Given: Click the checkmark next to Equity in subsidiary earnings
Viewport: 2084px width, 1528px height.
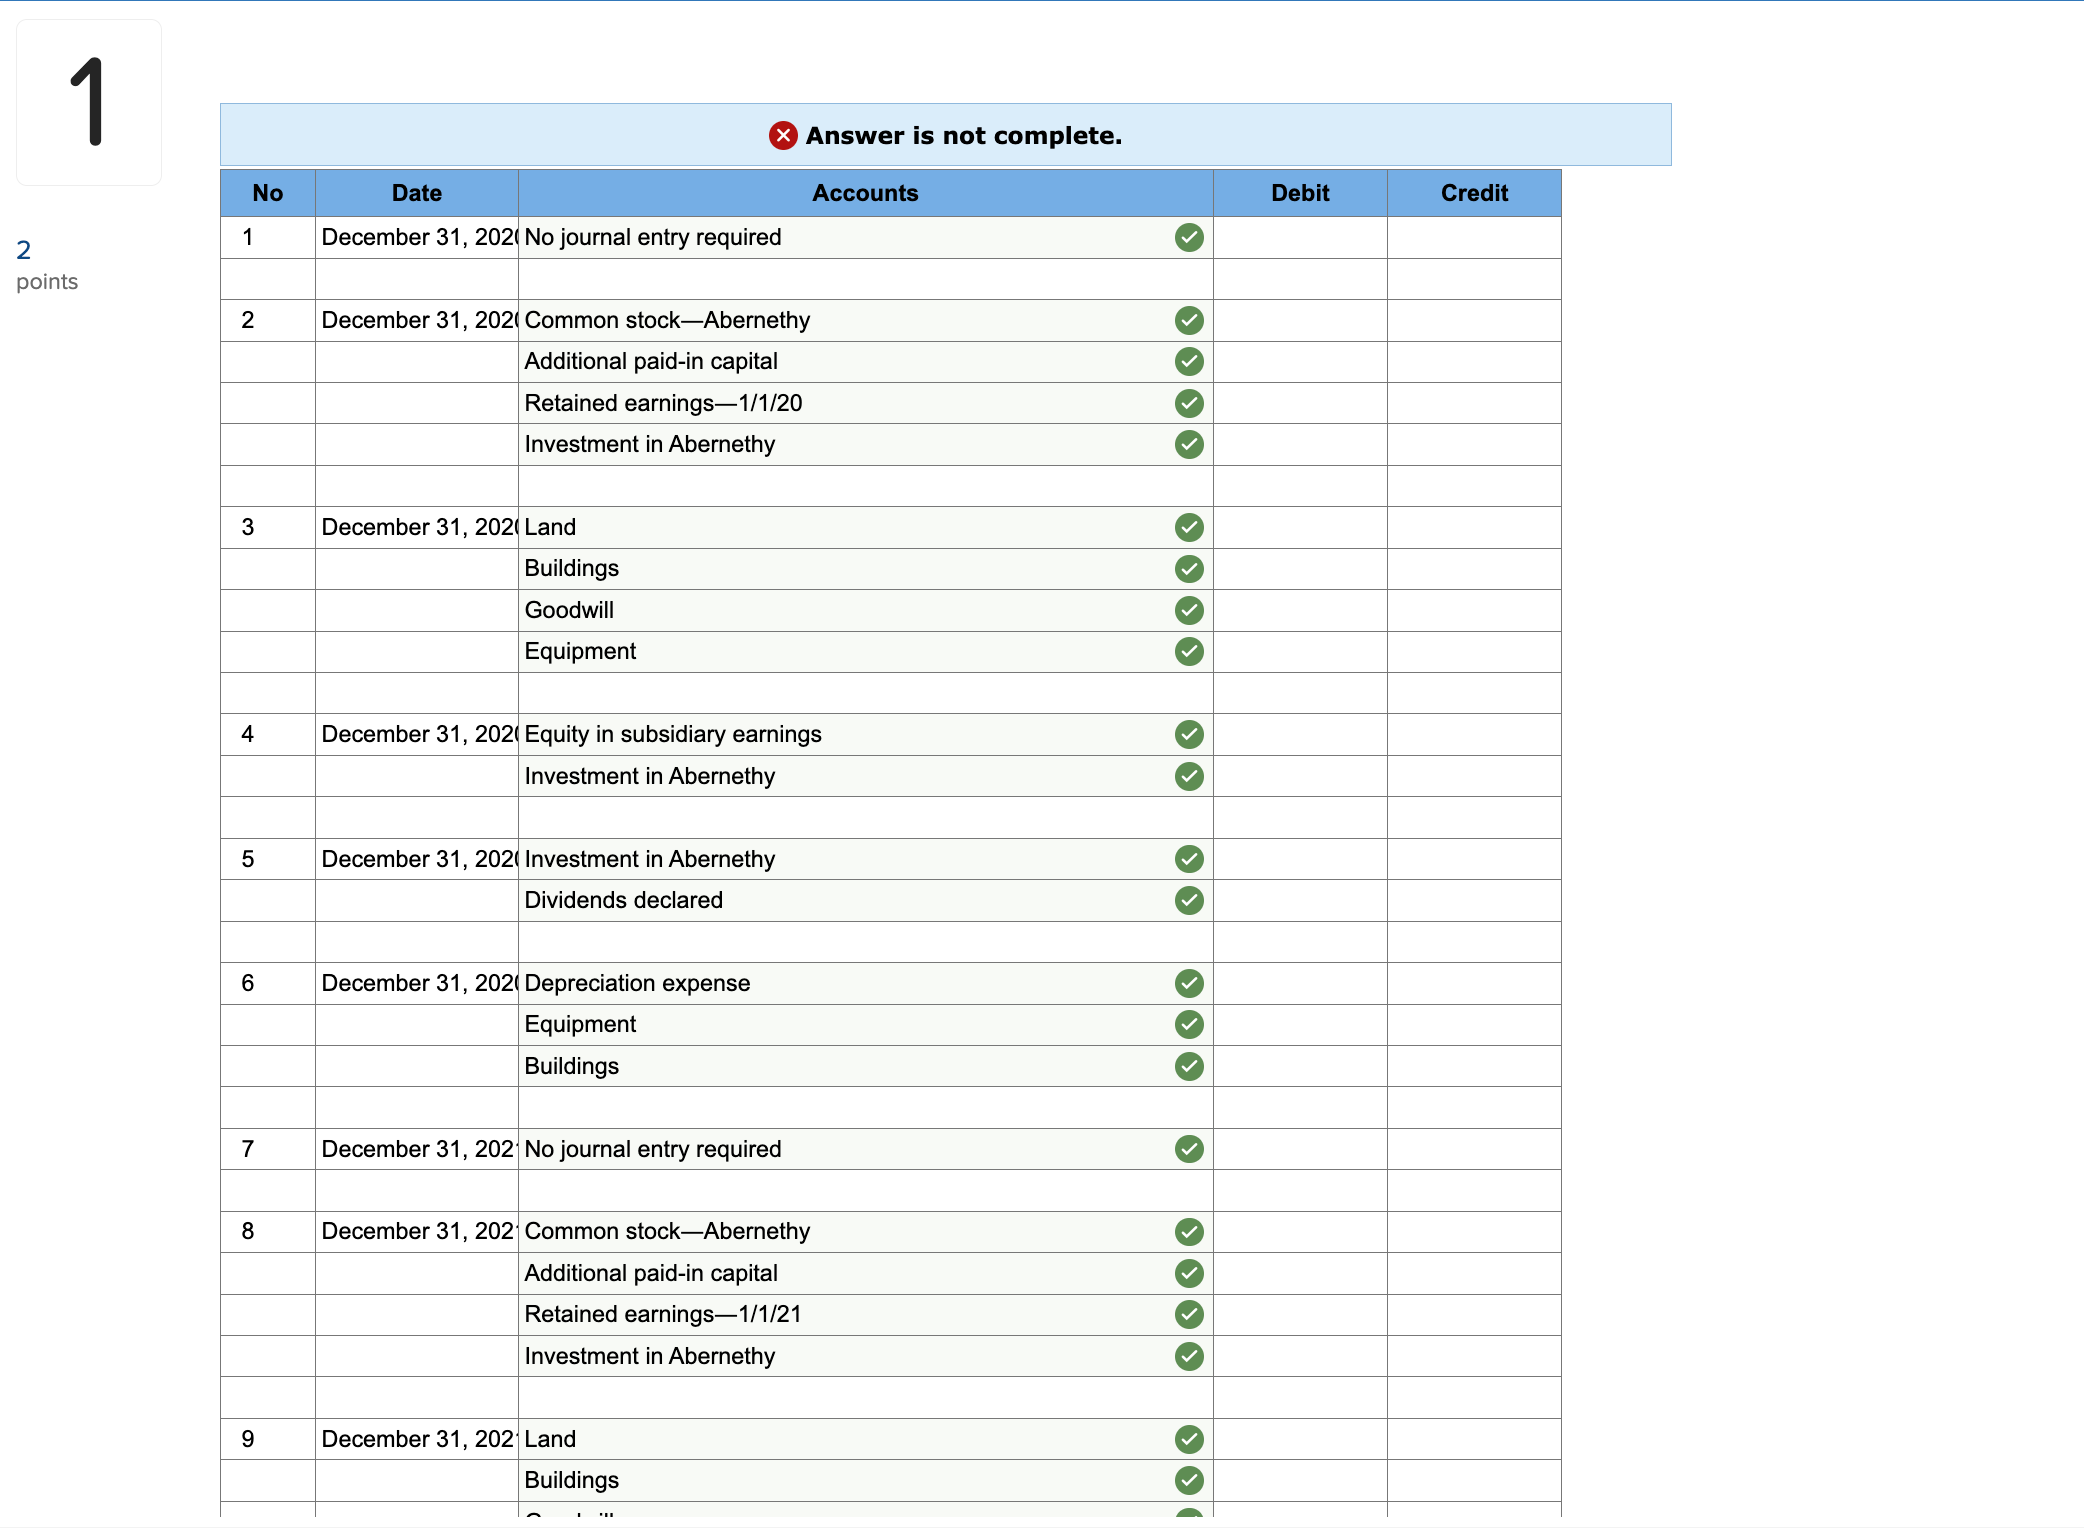Looking at the screenshot, I should click(1189, 734).
